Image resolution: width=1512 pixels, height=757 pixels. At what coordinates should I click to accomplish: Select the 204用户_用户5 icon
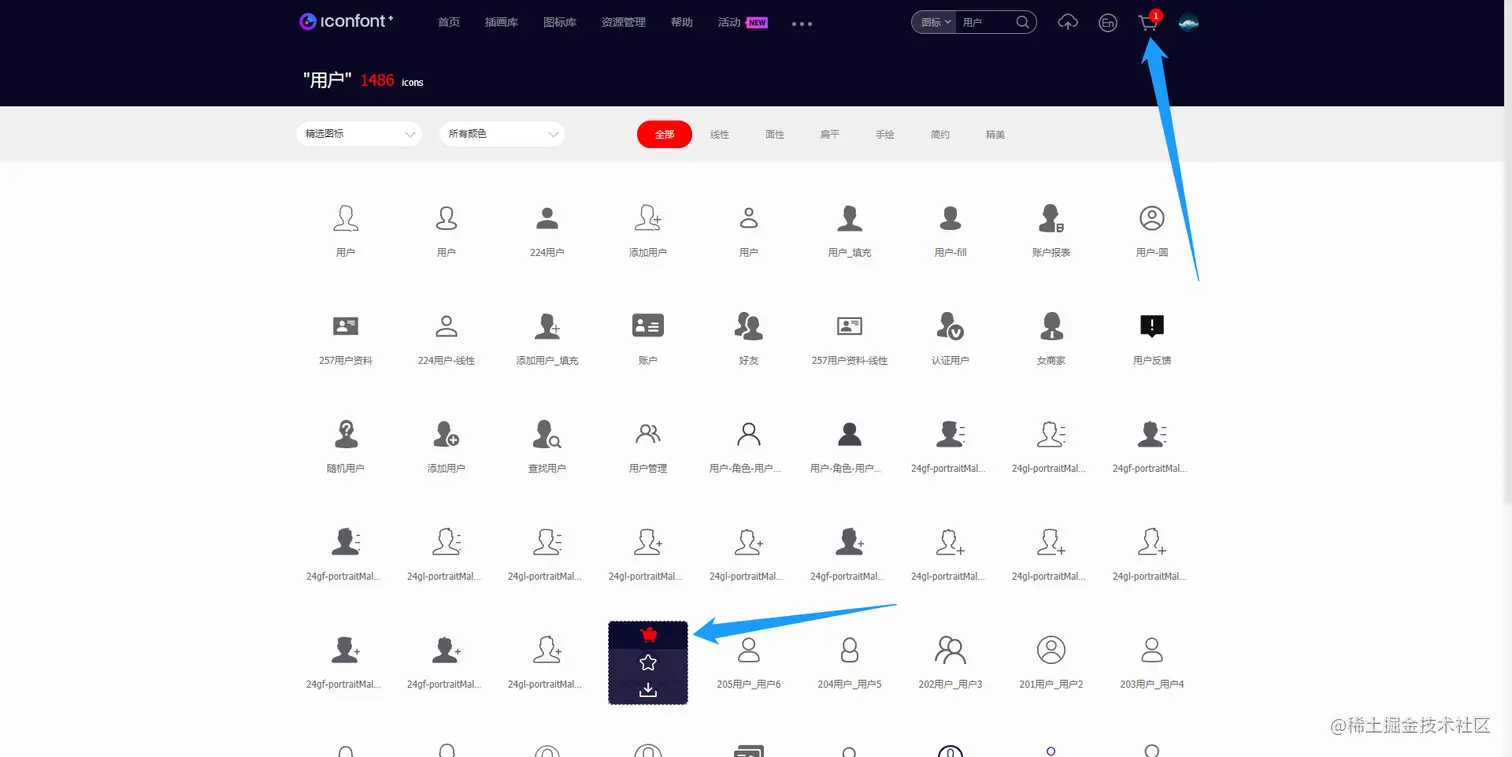coord(850,650)
